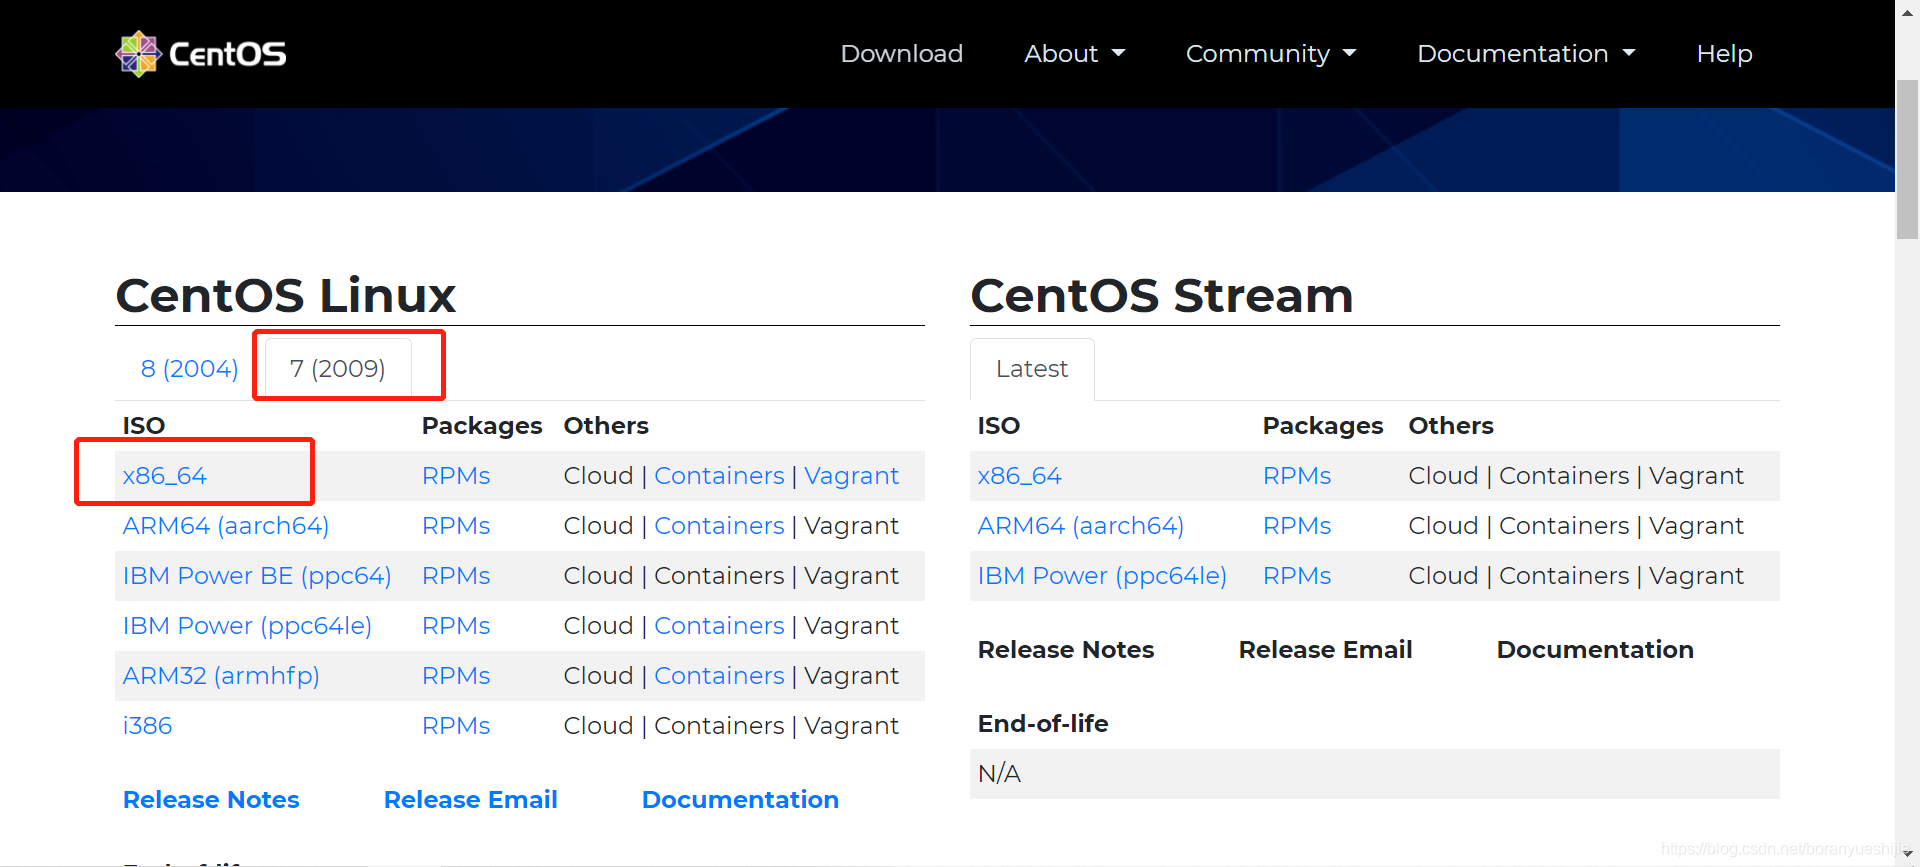
Task: Switch to the 8 (2004) tab
Action: pyautogui.click(x=189, y=369)
